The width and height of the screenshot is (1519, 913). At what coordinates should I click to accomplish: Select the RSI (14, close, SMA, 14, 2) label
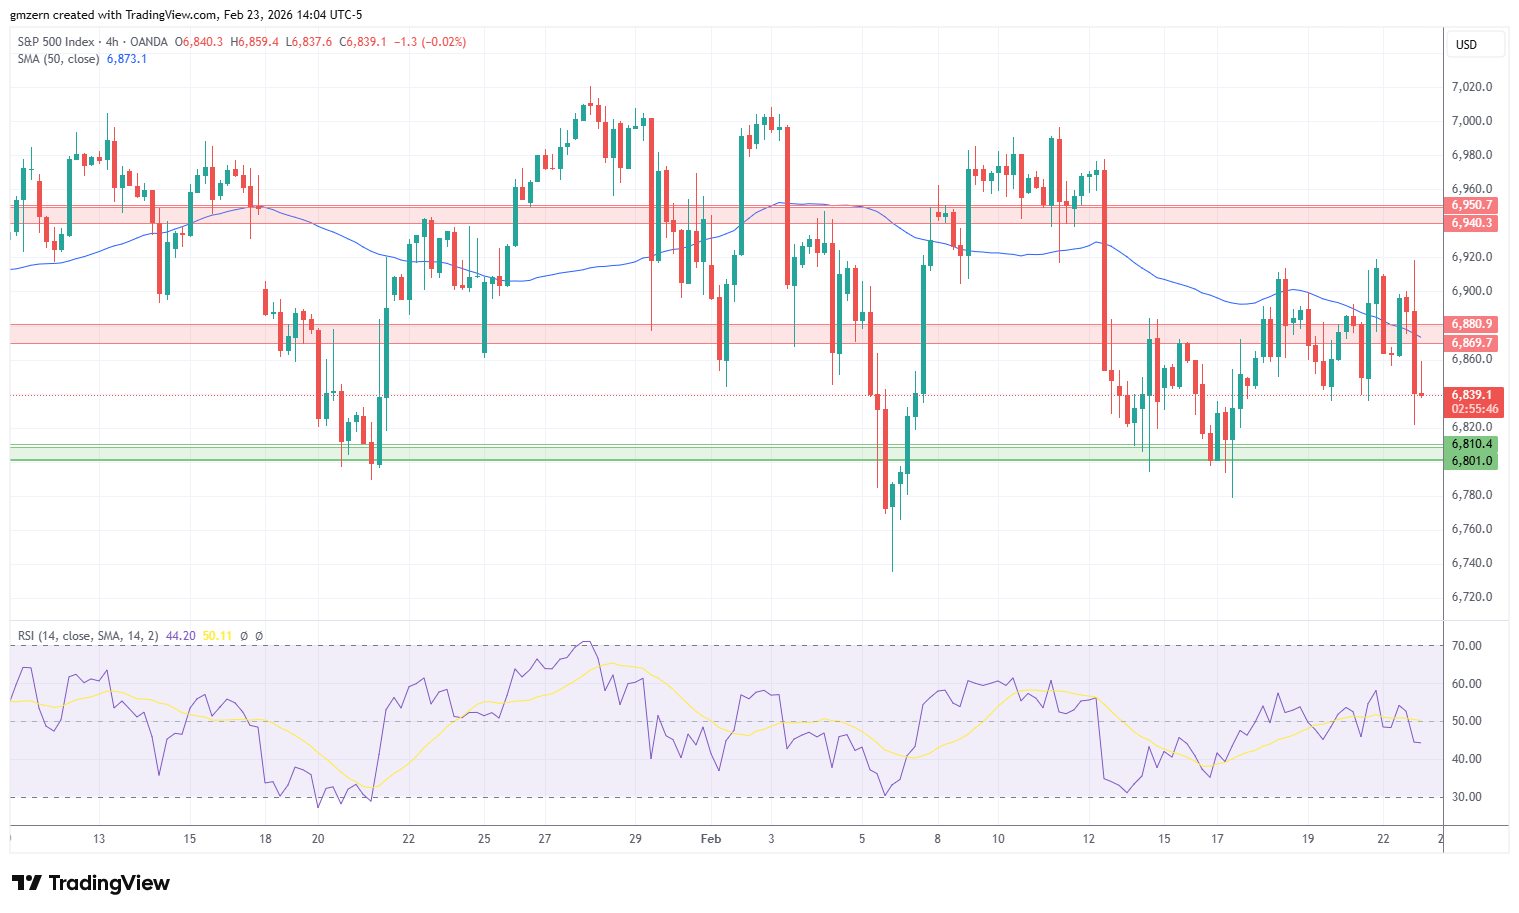88,636
